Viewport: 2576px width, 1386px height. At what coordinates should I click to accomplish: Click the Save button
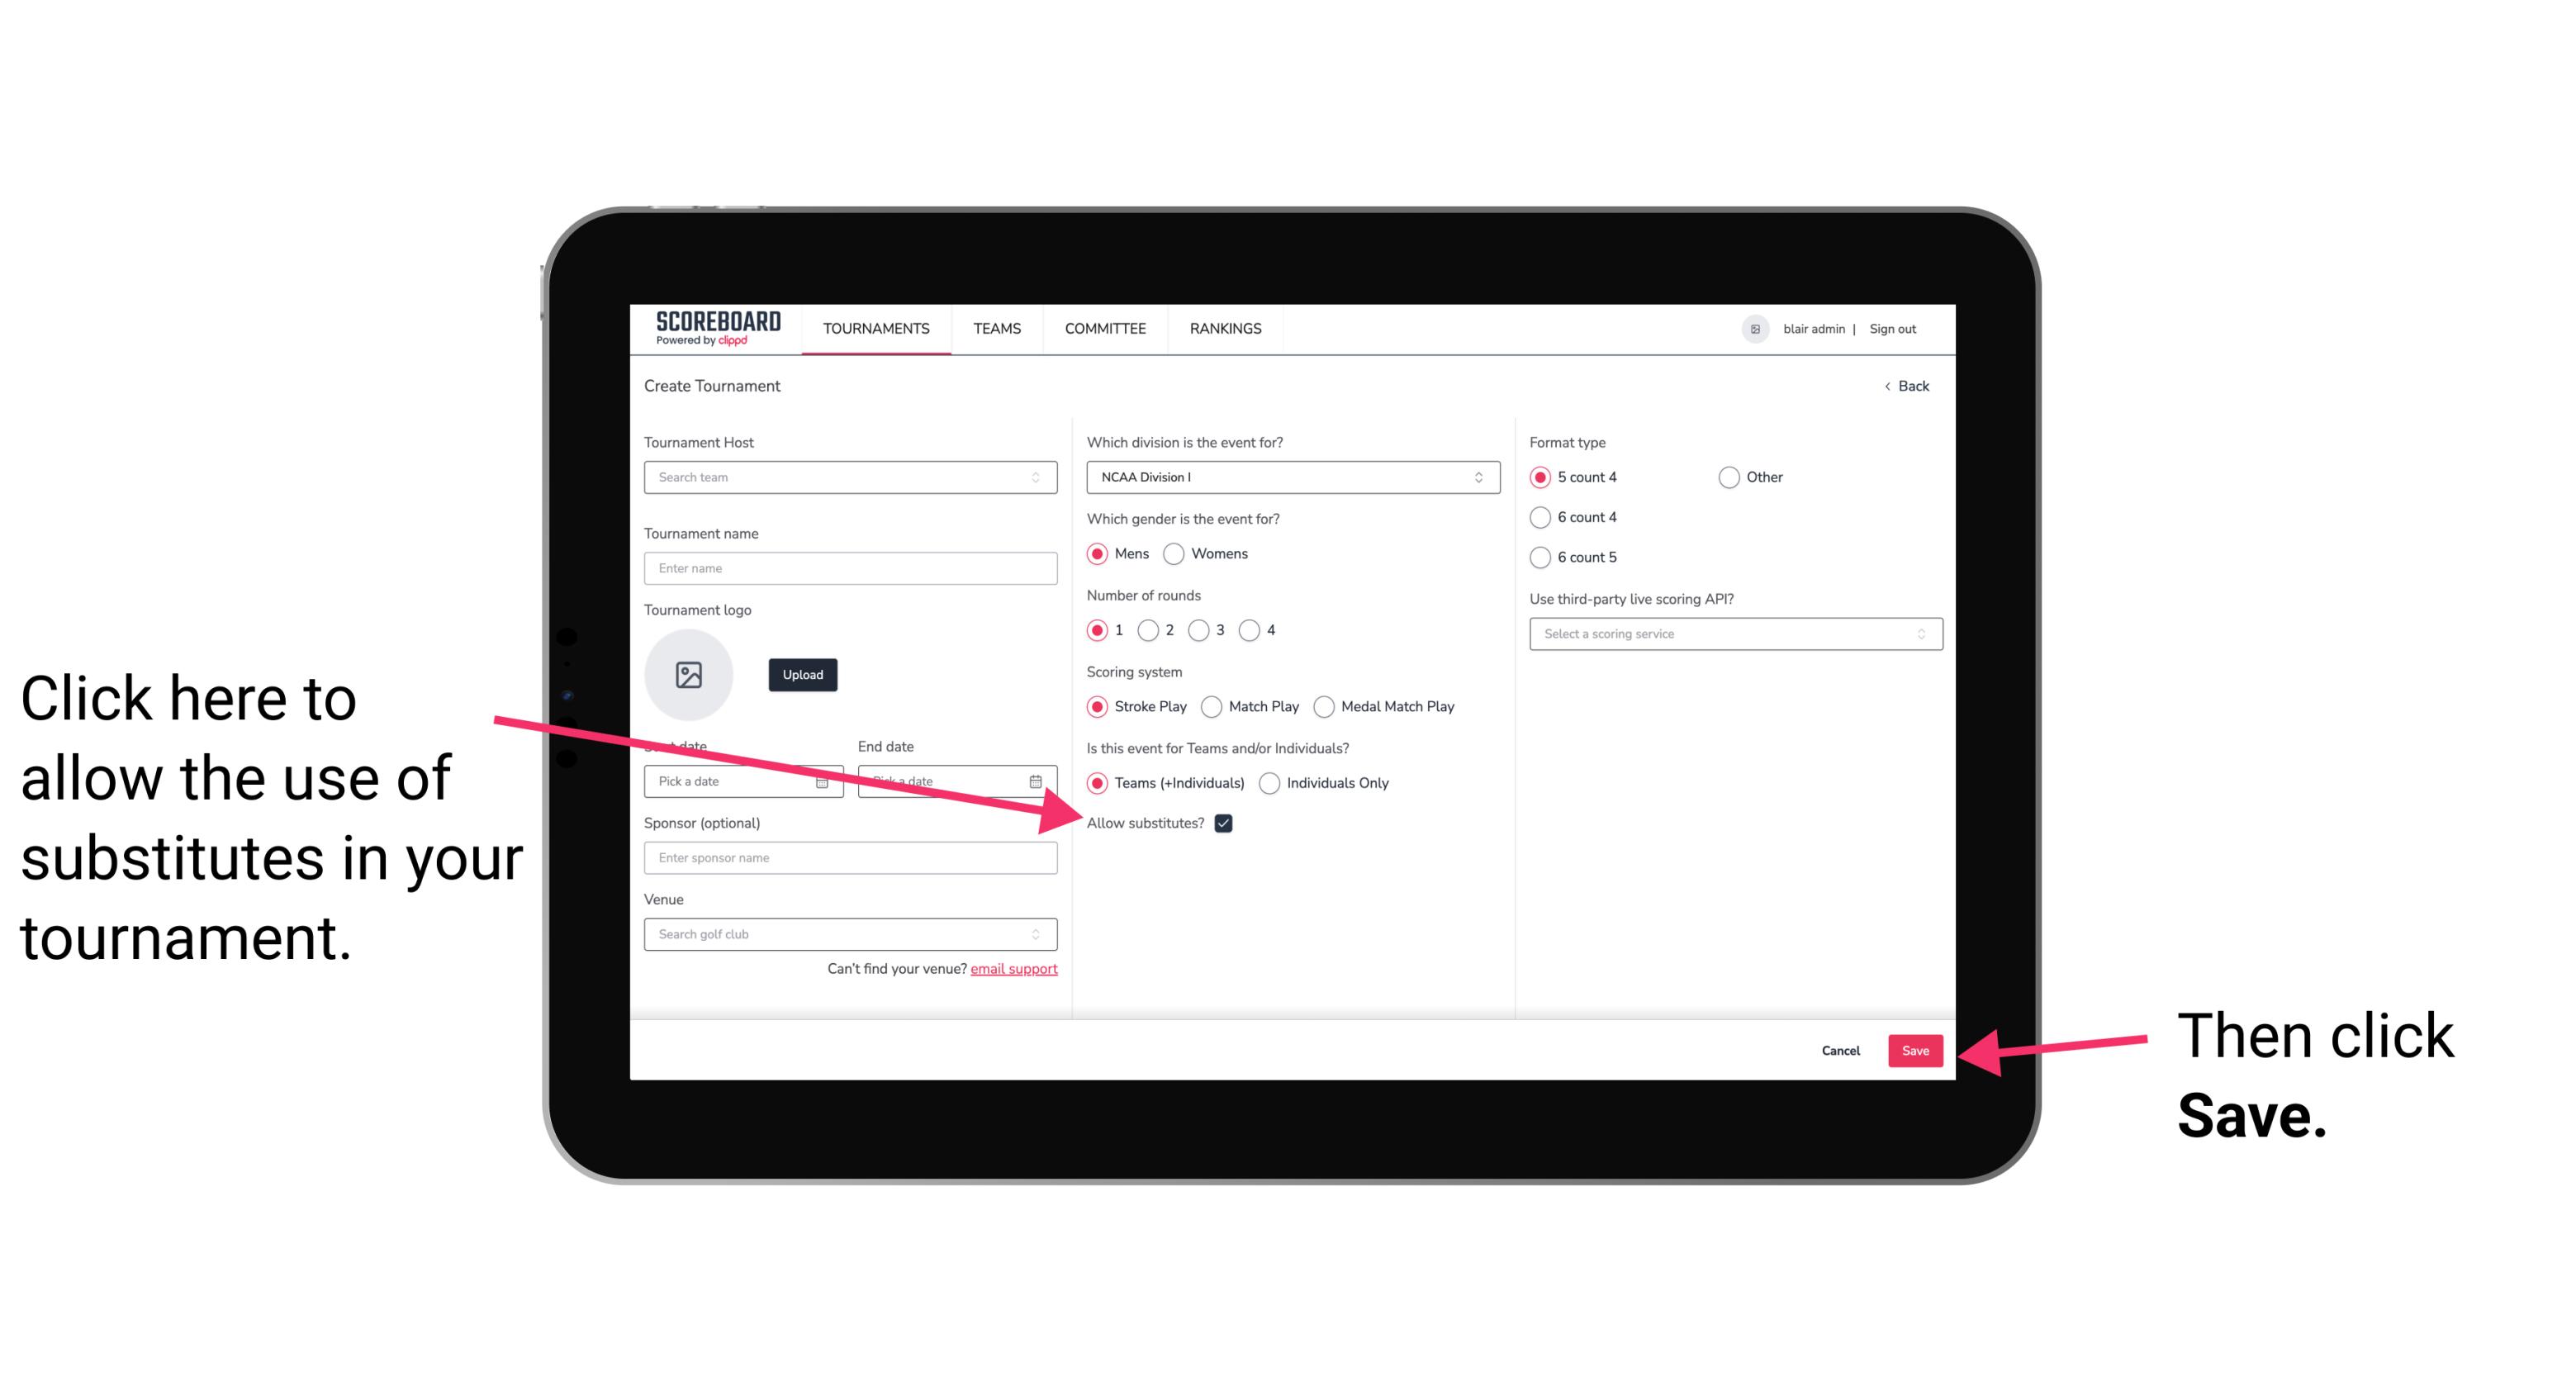coord(1916,1050)
